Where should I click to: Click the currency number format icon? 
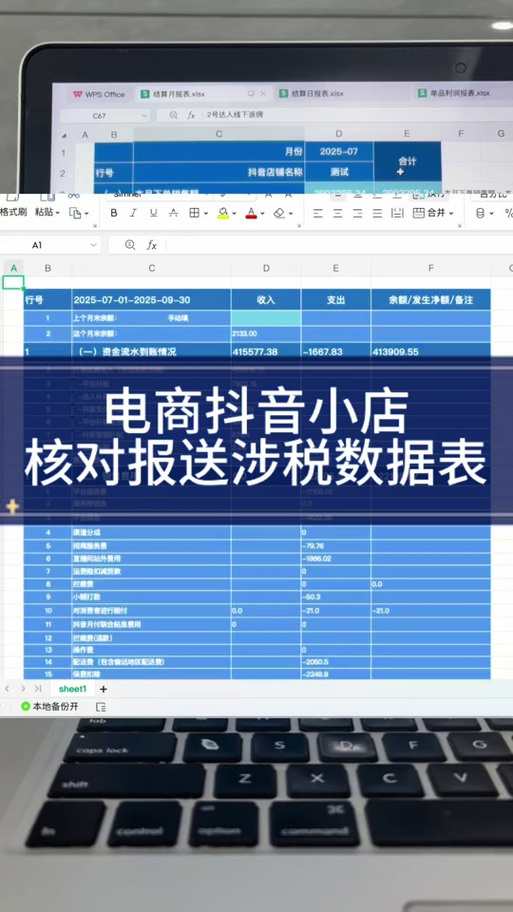pos(480,213)
